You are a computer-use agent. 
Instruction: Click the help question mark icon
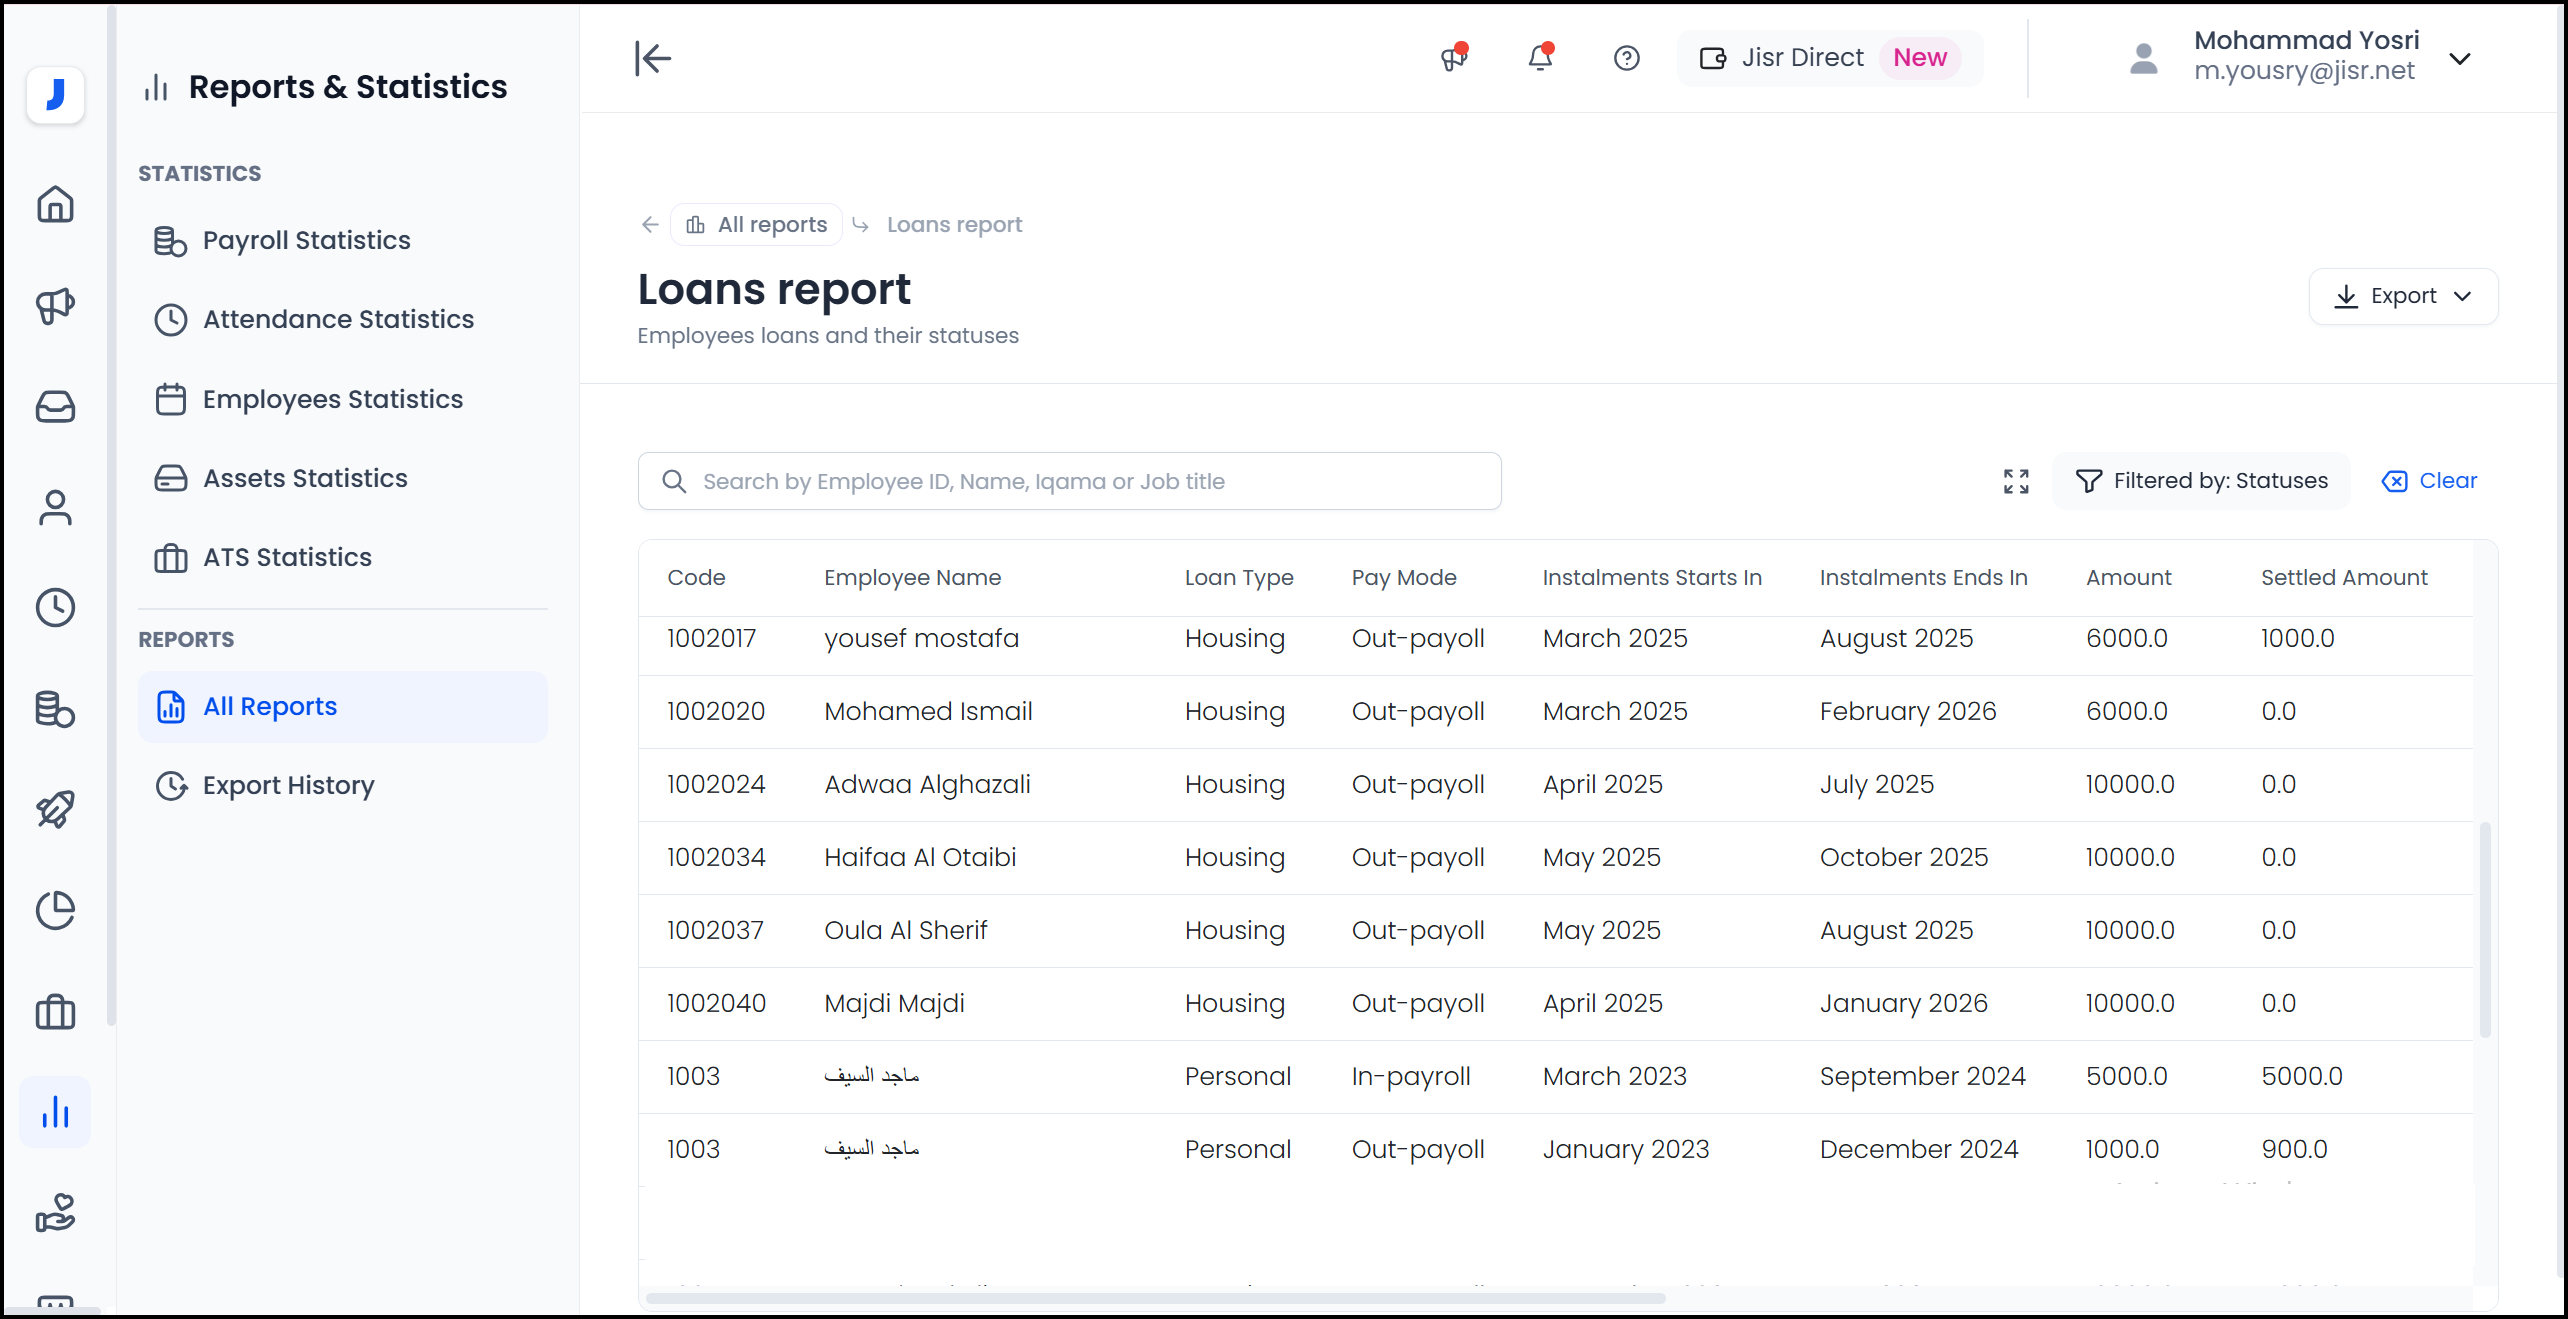click(1626, 58)
